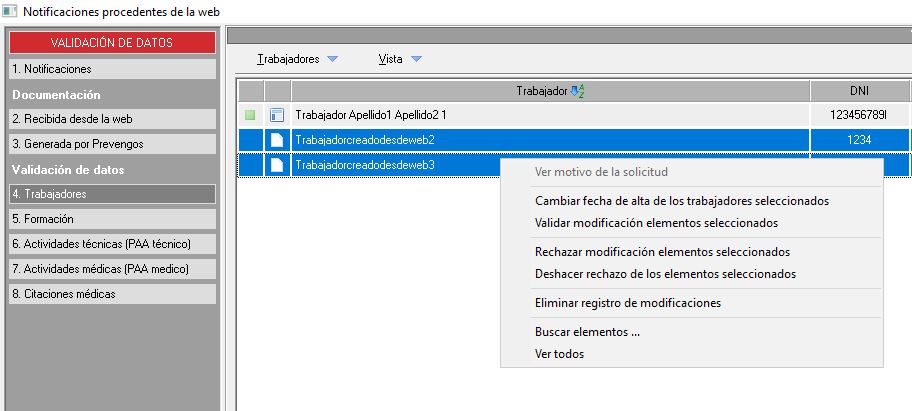
Task: Open the '1. Notificaciones' sidebar section
Action: 111,69
